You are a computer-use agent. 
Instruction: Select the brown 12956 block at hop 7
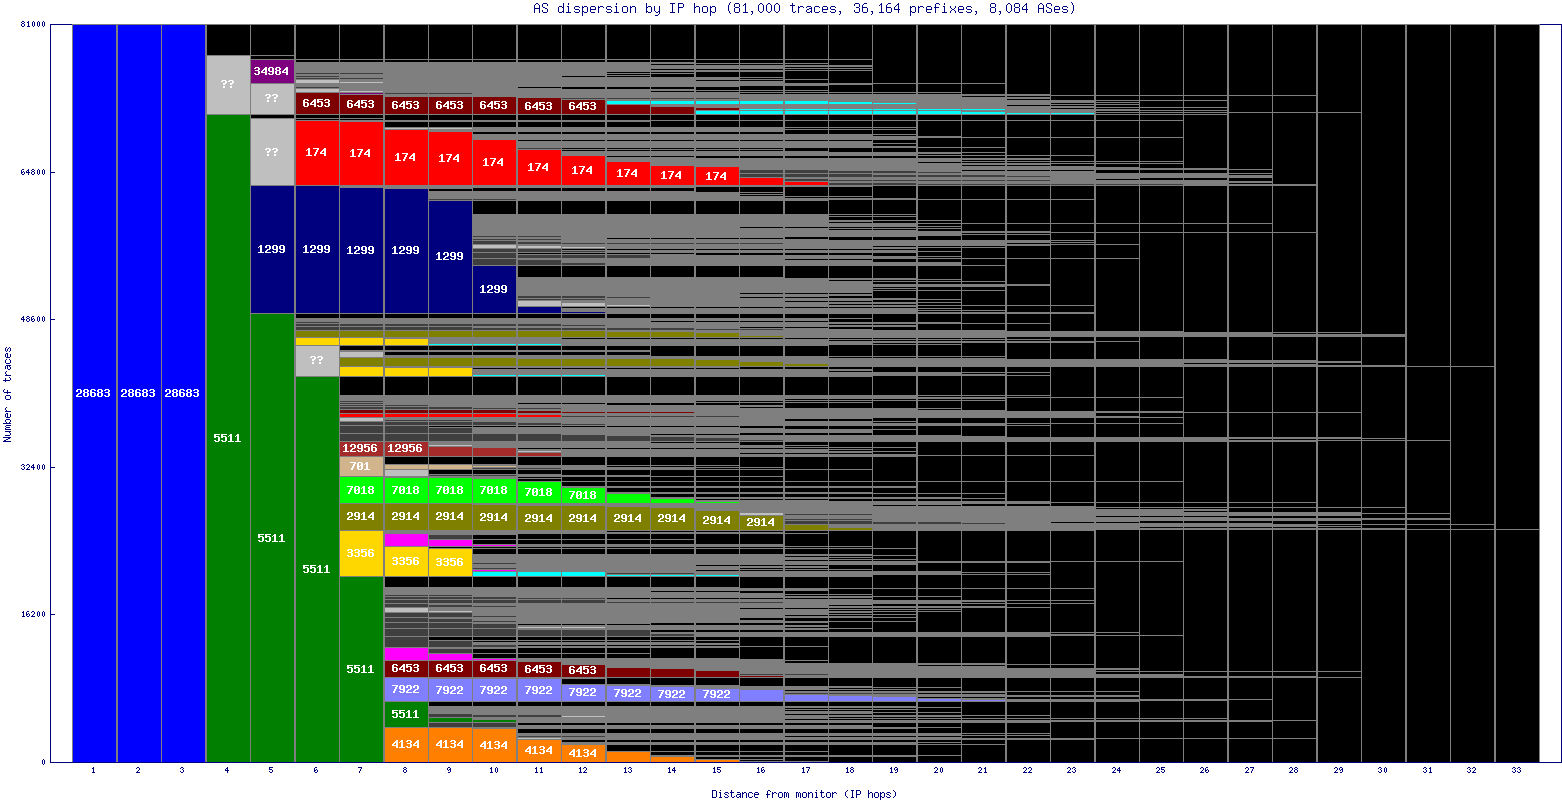coord(361,448)
